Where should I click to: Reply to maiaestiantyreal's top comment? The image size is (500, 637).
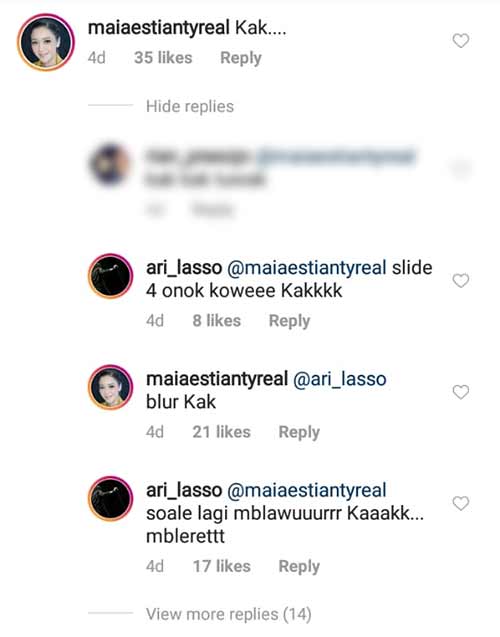pyautogui.click(x=241, y=58)
